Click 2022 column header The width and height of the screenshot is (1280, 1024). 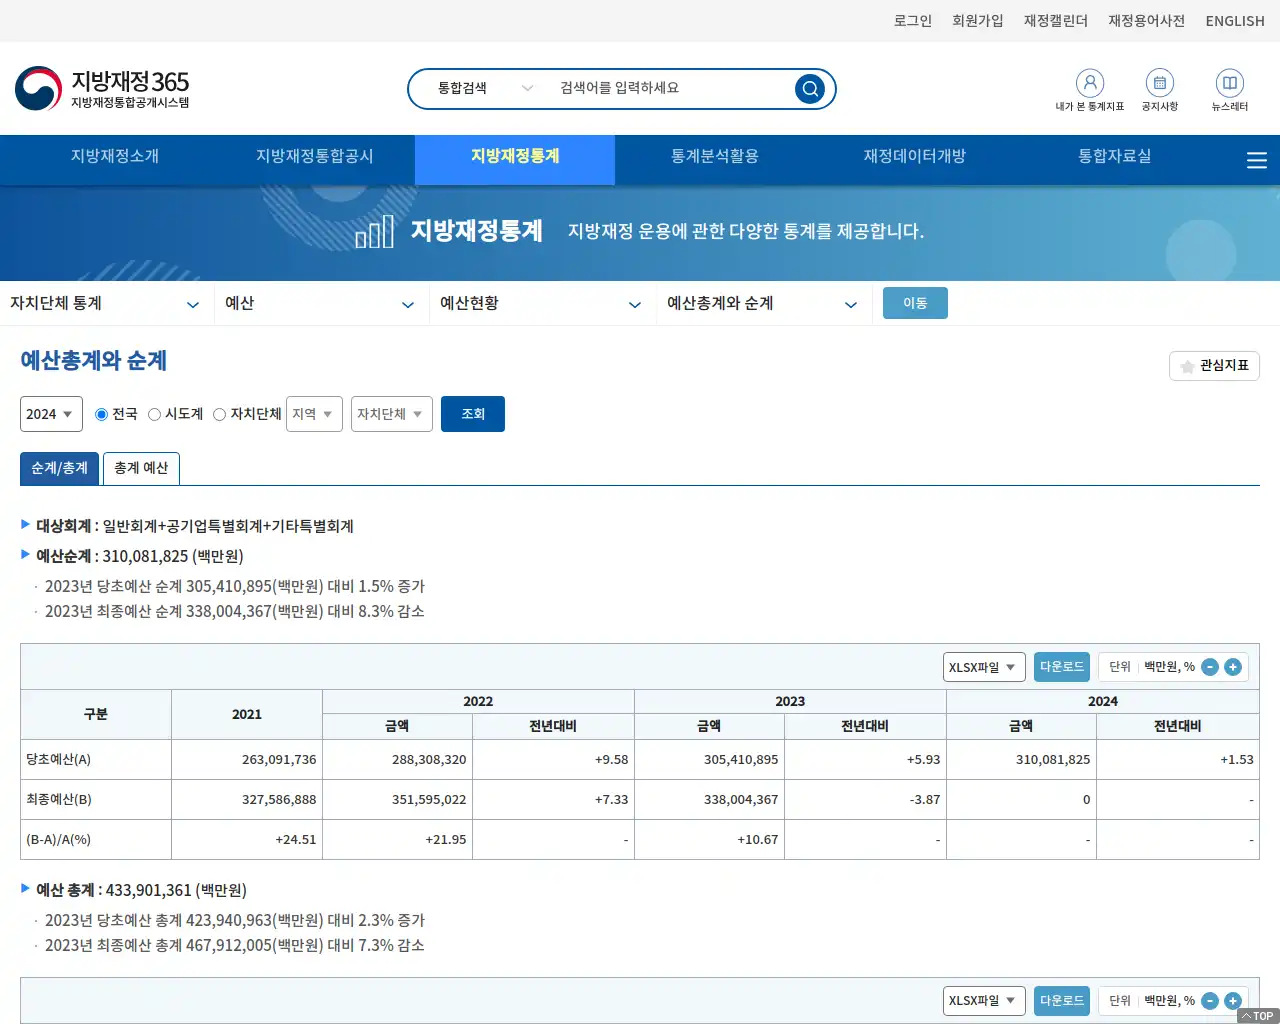click(478, 701)
